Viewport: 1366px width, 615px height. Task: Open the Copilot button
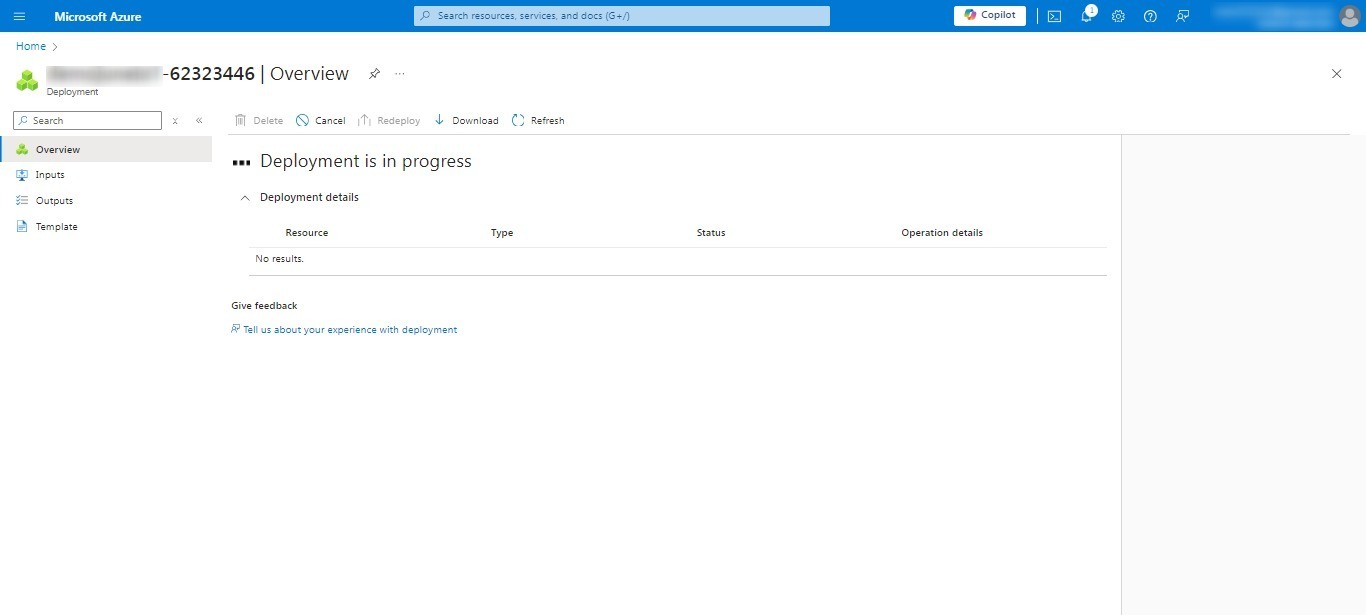[x=990, y=16]
